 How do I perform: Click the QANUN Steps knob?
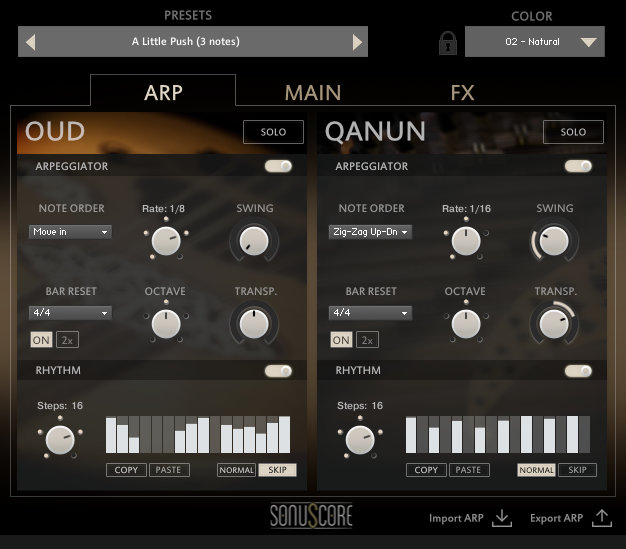click(360, 440)
